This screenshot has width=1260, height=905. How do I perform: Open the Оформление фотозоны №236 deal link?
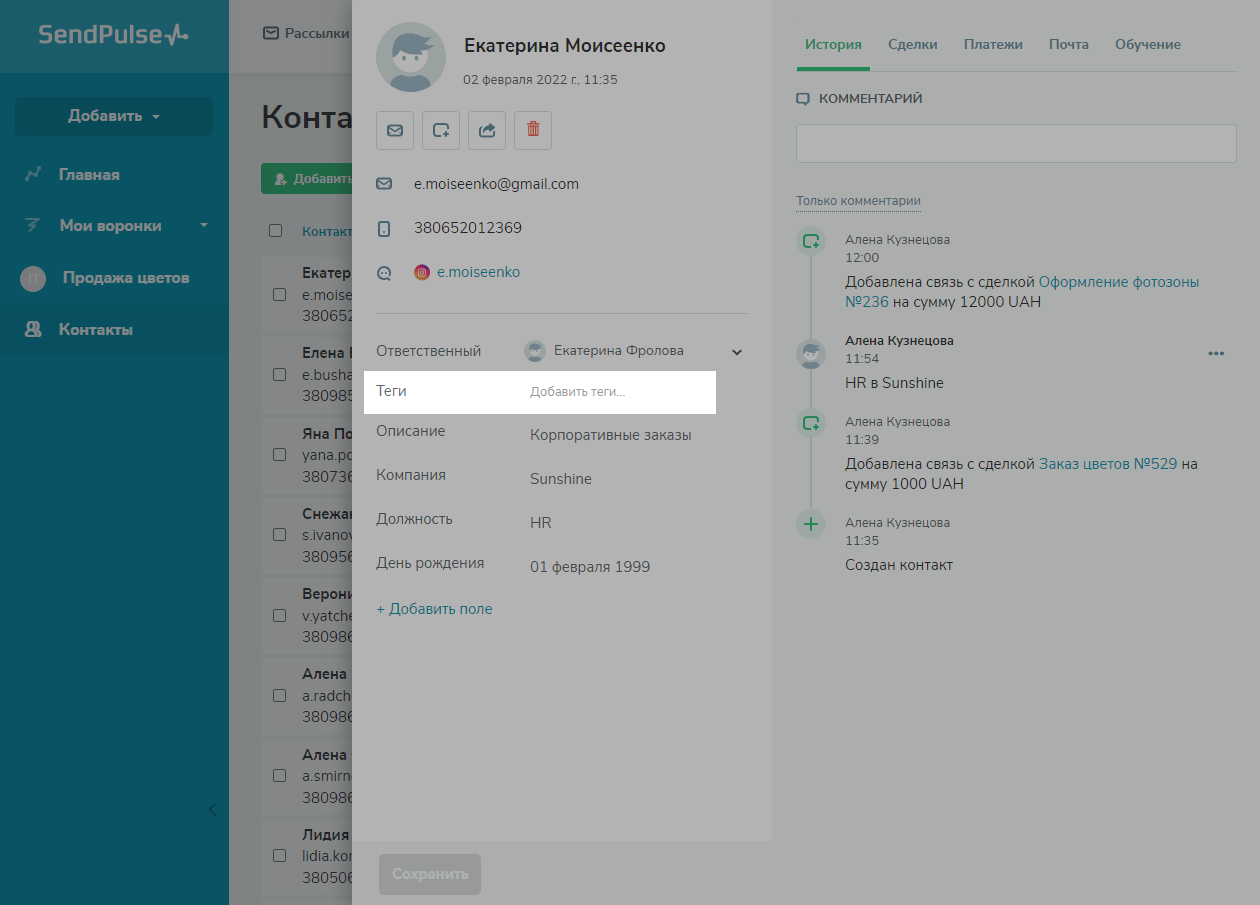click(1118, 282)
